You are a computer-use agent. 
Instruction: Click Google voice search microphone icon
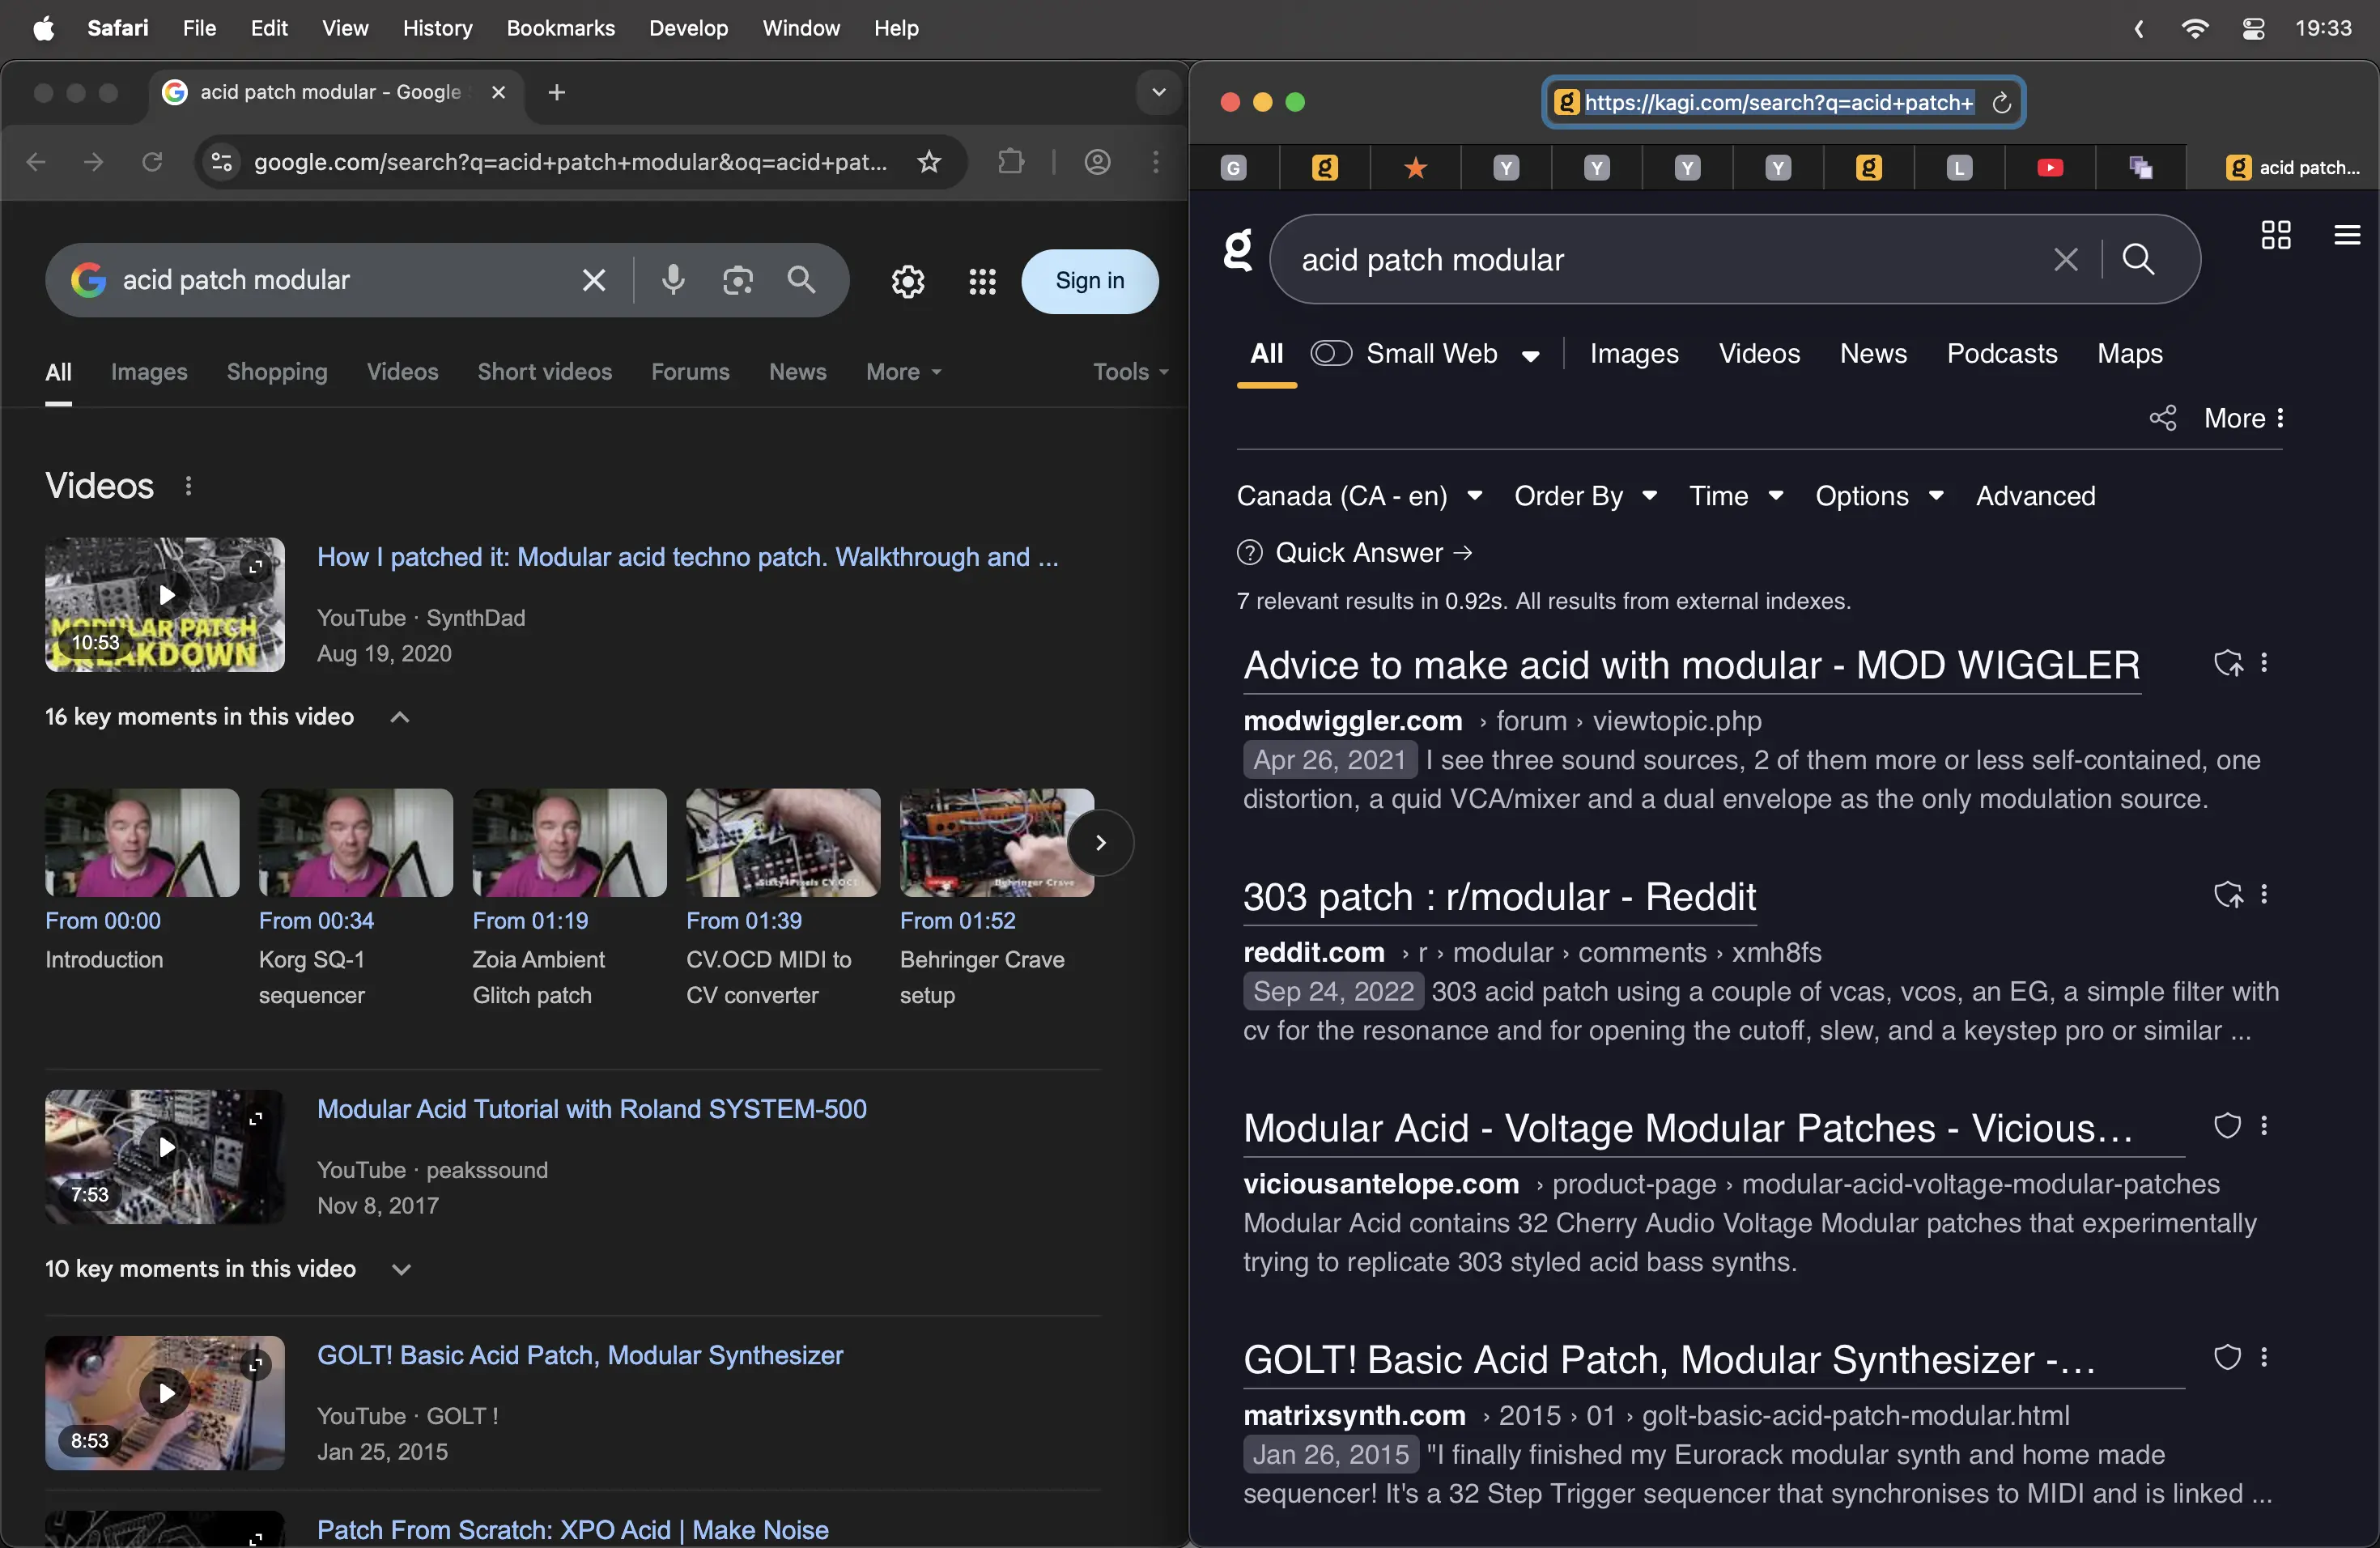[673, 281]
